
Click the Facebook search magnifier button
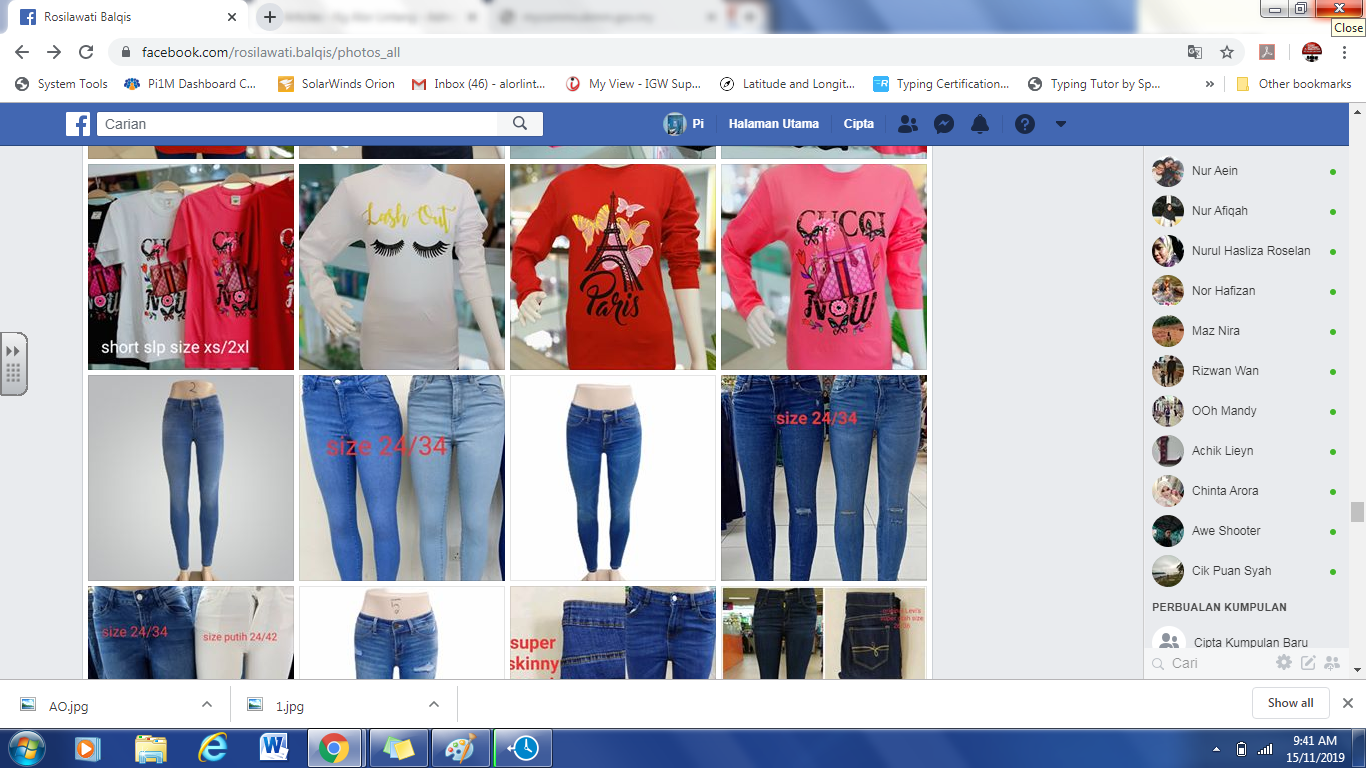click(x=520, y=124)
